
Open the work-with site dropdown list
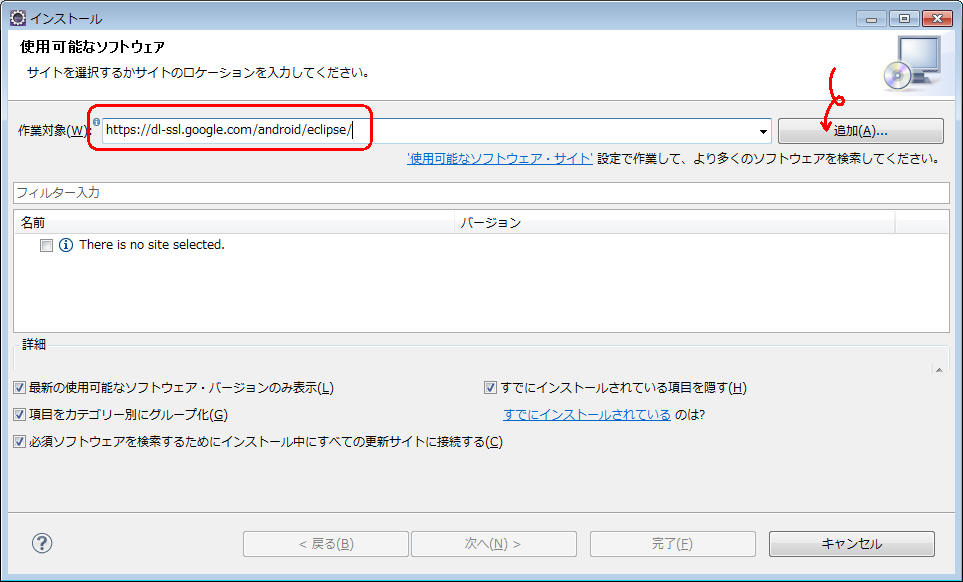tap(764, 131)
